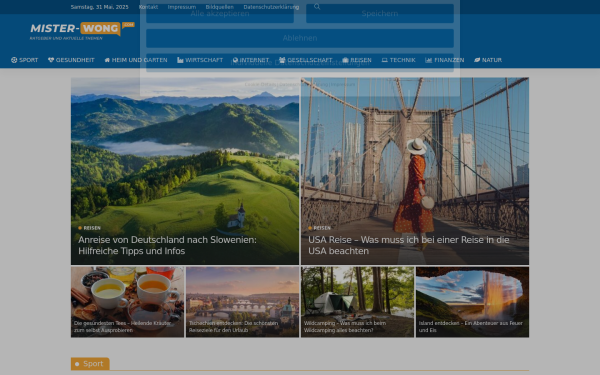The image size is (600, 375).
Task: Open the gesündesten Tees article thumbnail
Action: coord(127,302)
